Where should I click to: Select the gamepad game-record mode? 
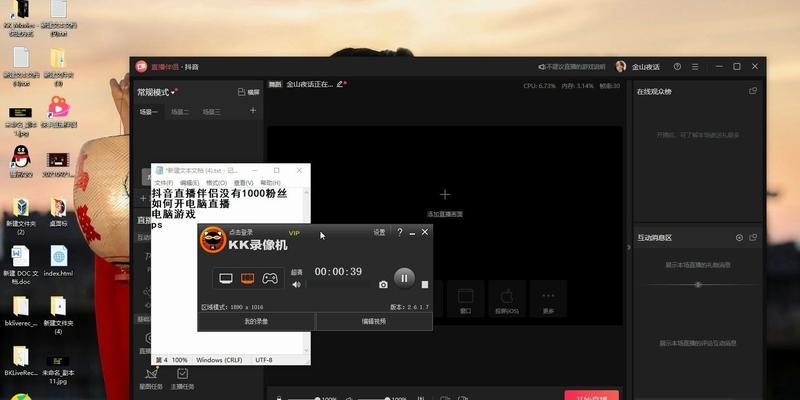coord(270,278)
